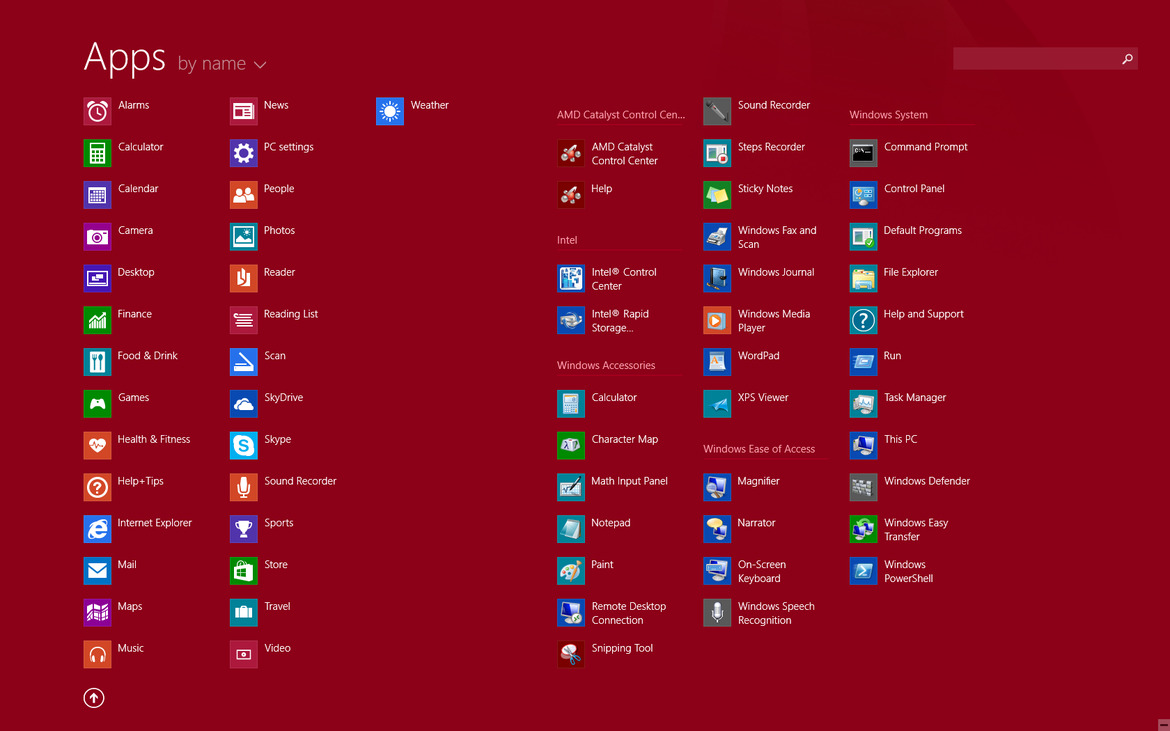
Task: Open the AMD Catalyst Control Center icon
Action: (571, 153)
